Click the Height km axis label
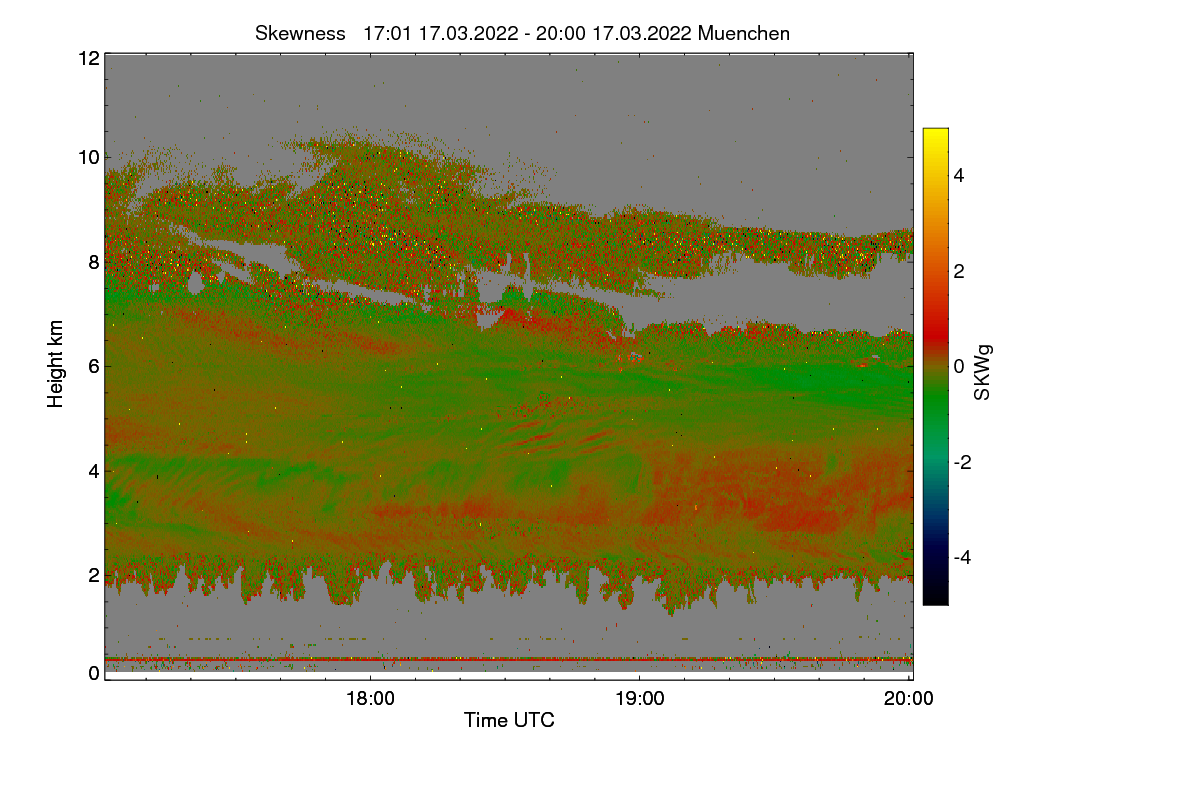 click(x=56, y=364)
